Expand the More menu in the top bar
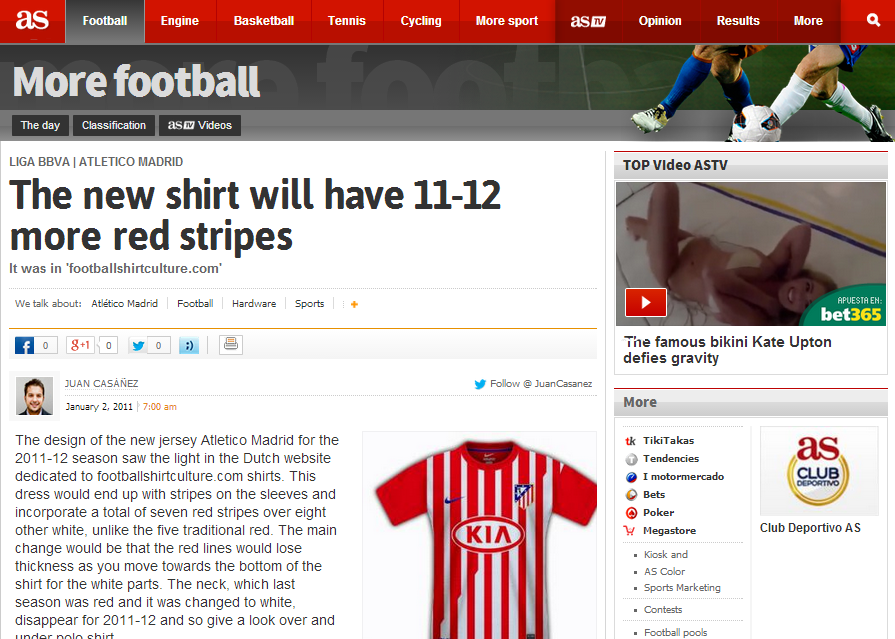Image resolution: width=895 pixels, height=639 pixels. tap(808, 21)
